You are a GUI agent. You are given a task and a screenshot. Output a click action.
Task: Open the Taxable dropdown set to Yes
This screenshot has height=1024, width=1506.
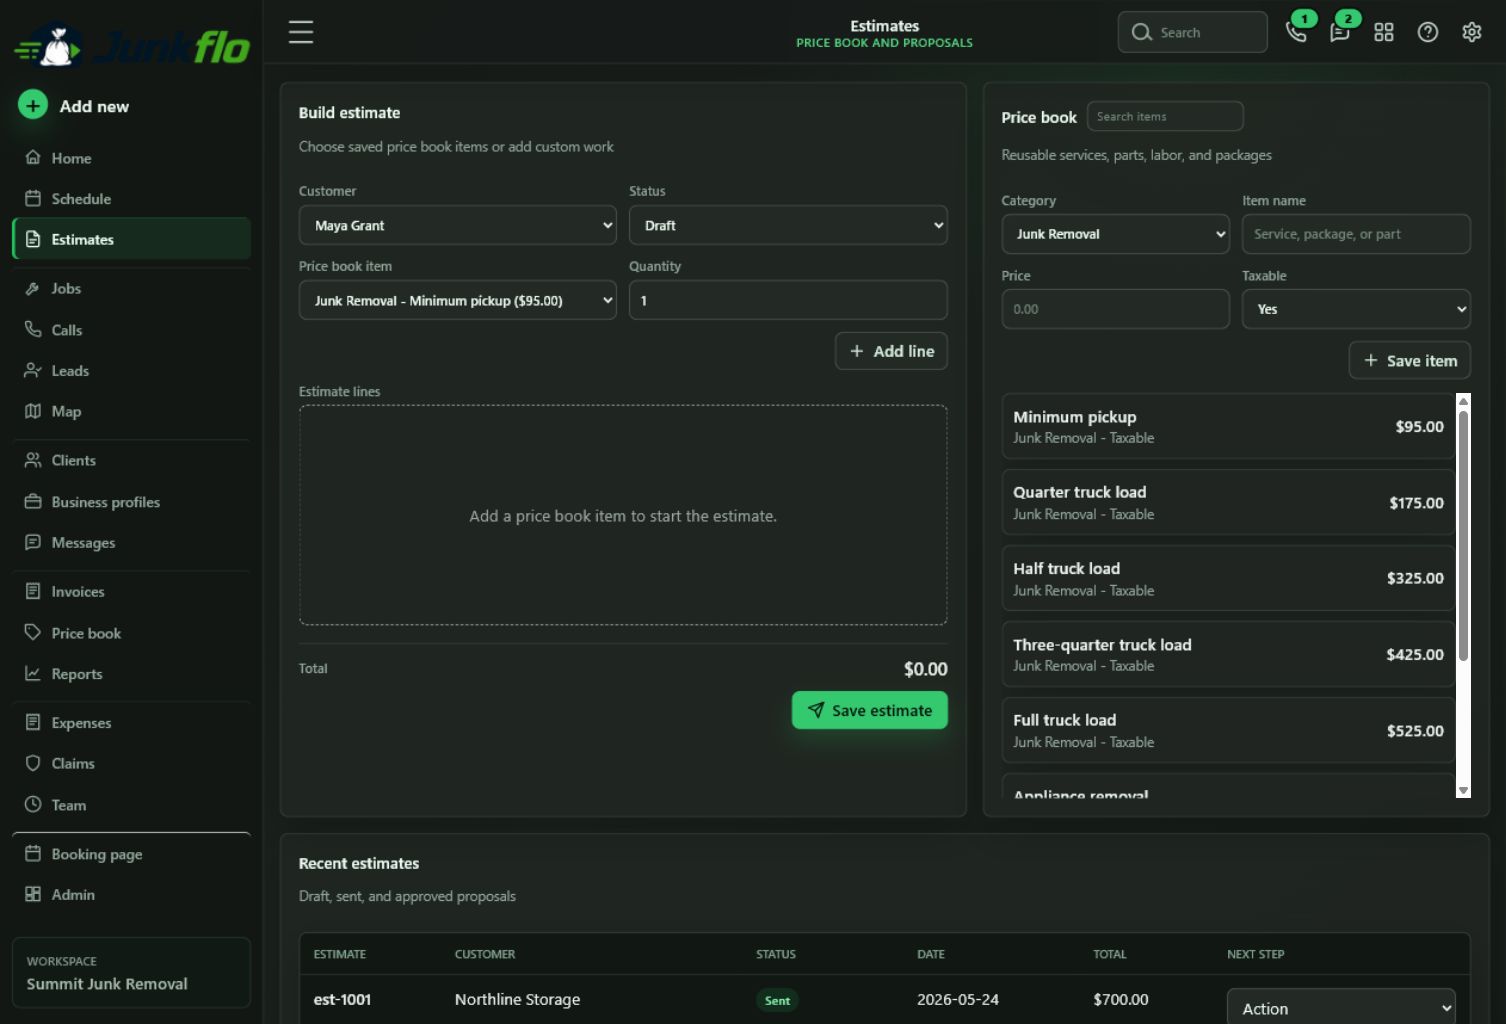click(1356, 309)
